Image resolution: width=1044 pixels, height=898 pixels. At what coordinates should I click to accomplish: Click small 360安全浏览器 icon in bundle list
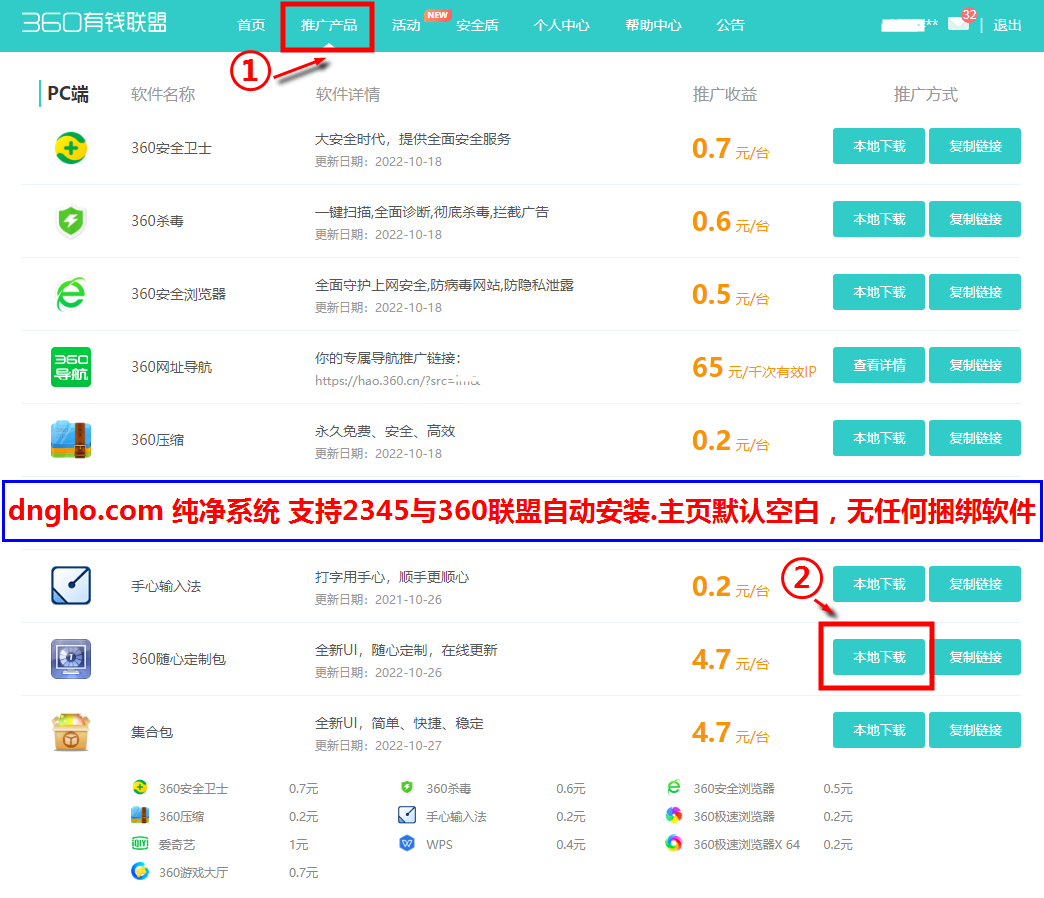pyautogui.click(x=674, y=787)
